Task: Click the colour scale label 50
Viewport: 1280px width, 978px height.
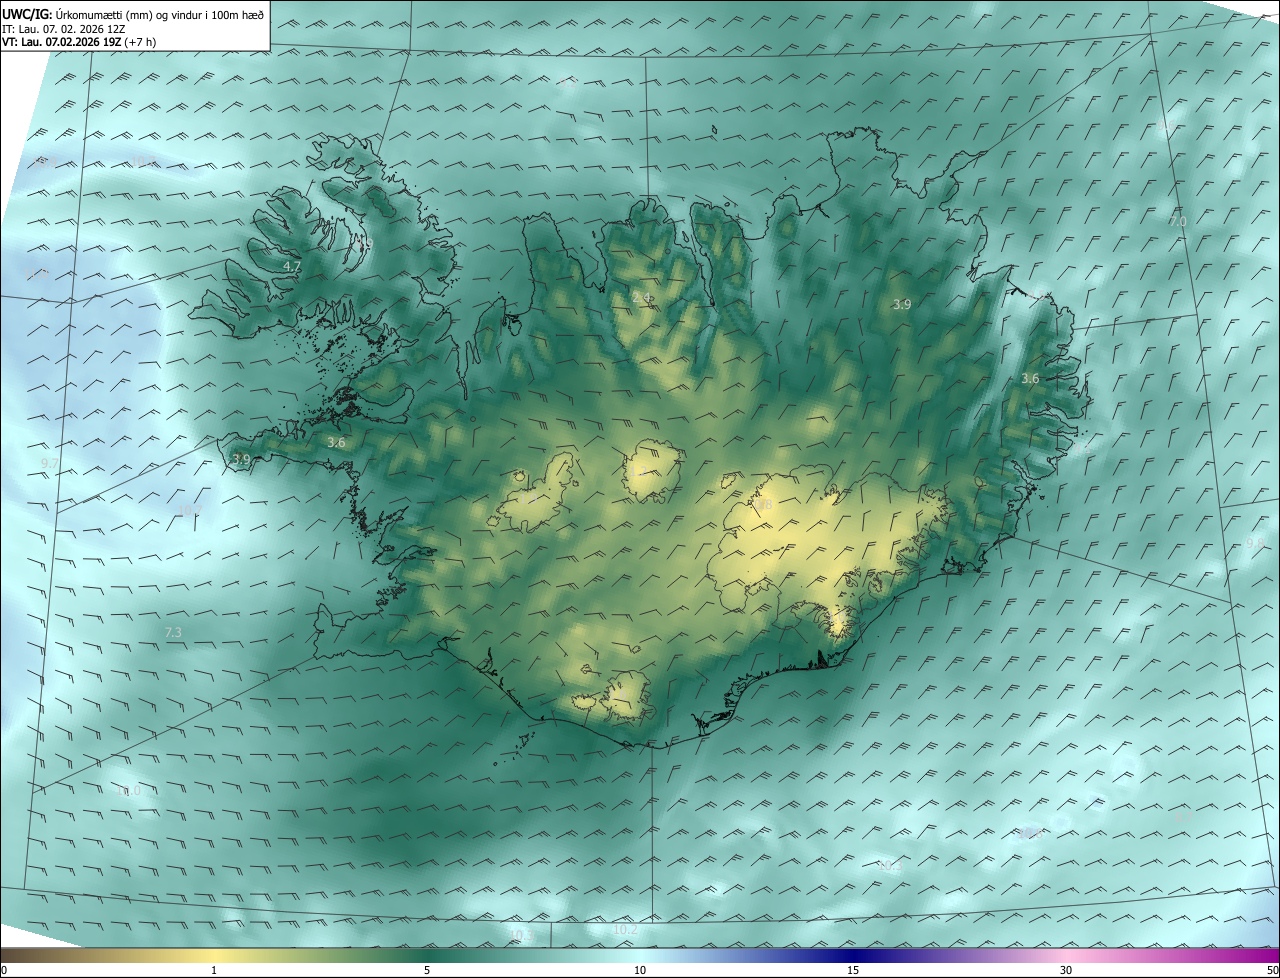Action: coord(1272,970)
